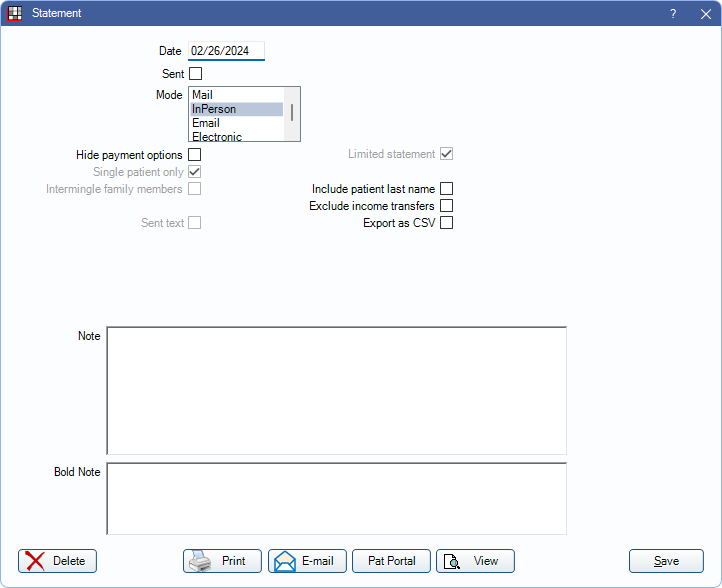Open help using the question mark
This screenshot has width=722, height=588.
click(x=673, y=14)
